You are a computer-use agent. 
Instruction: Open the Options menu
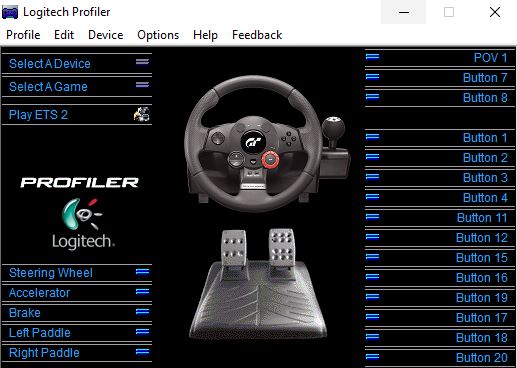(x=158, y=35)
